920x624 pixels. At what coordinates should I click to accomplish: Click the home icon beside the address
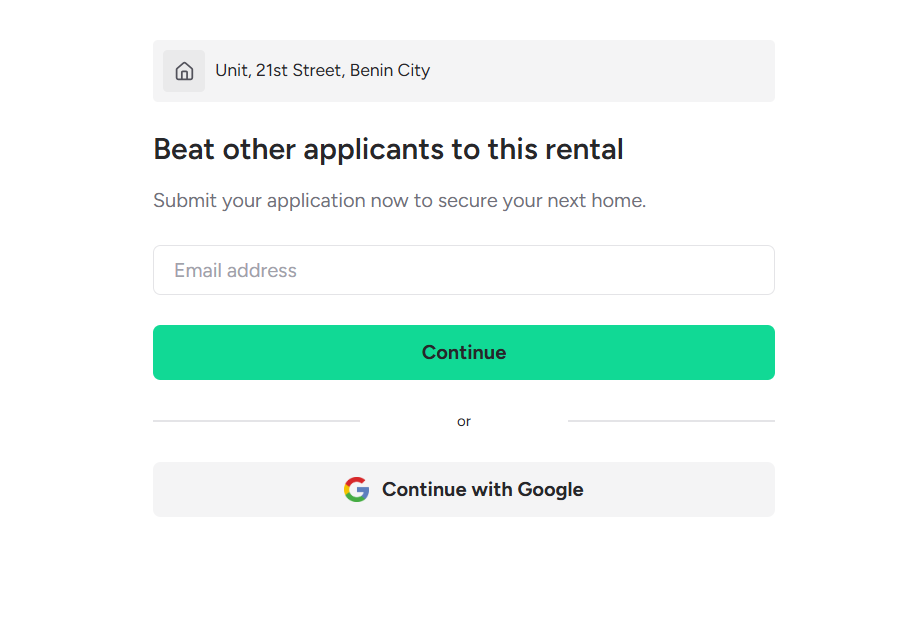click(x=184, y=71)
